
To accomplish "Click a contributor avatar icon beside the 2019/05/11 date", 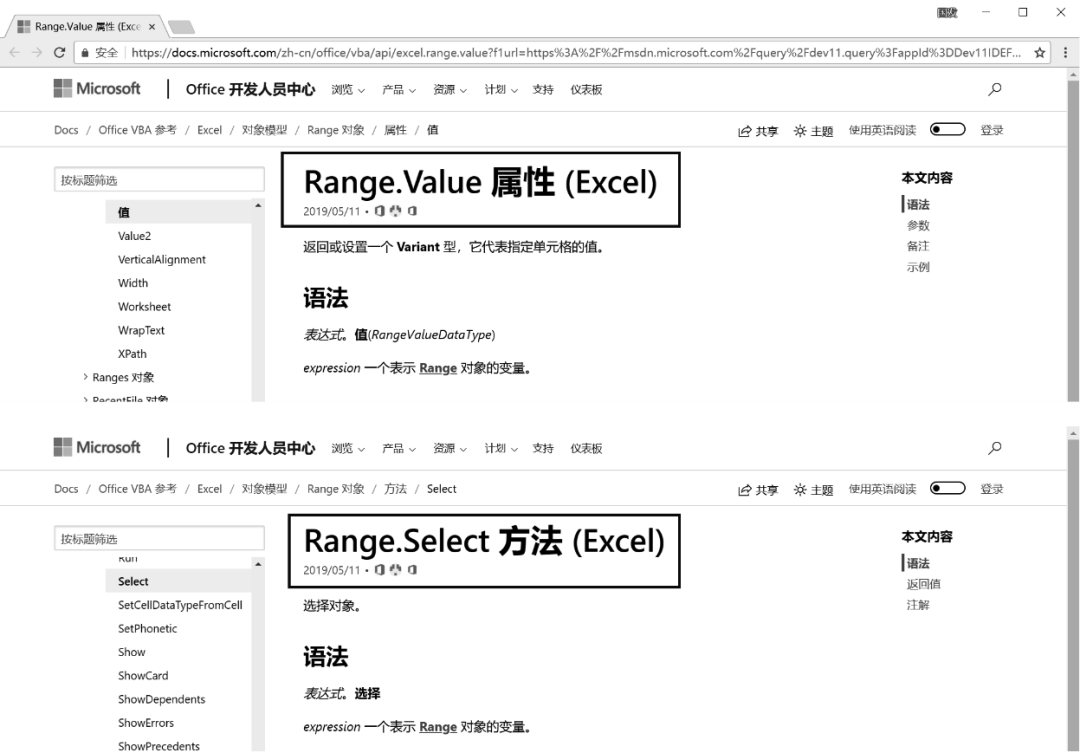I will [x=380, y=211].
